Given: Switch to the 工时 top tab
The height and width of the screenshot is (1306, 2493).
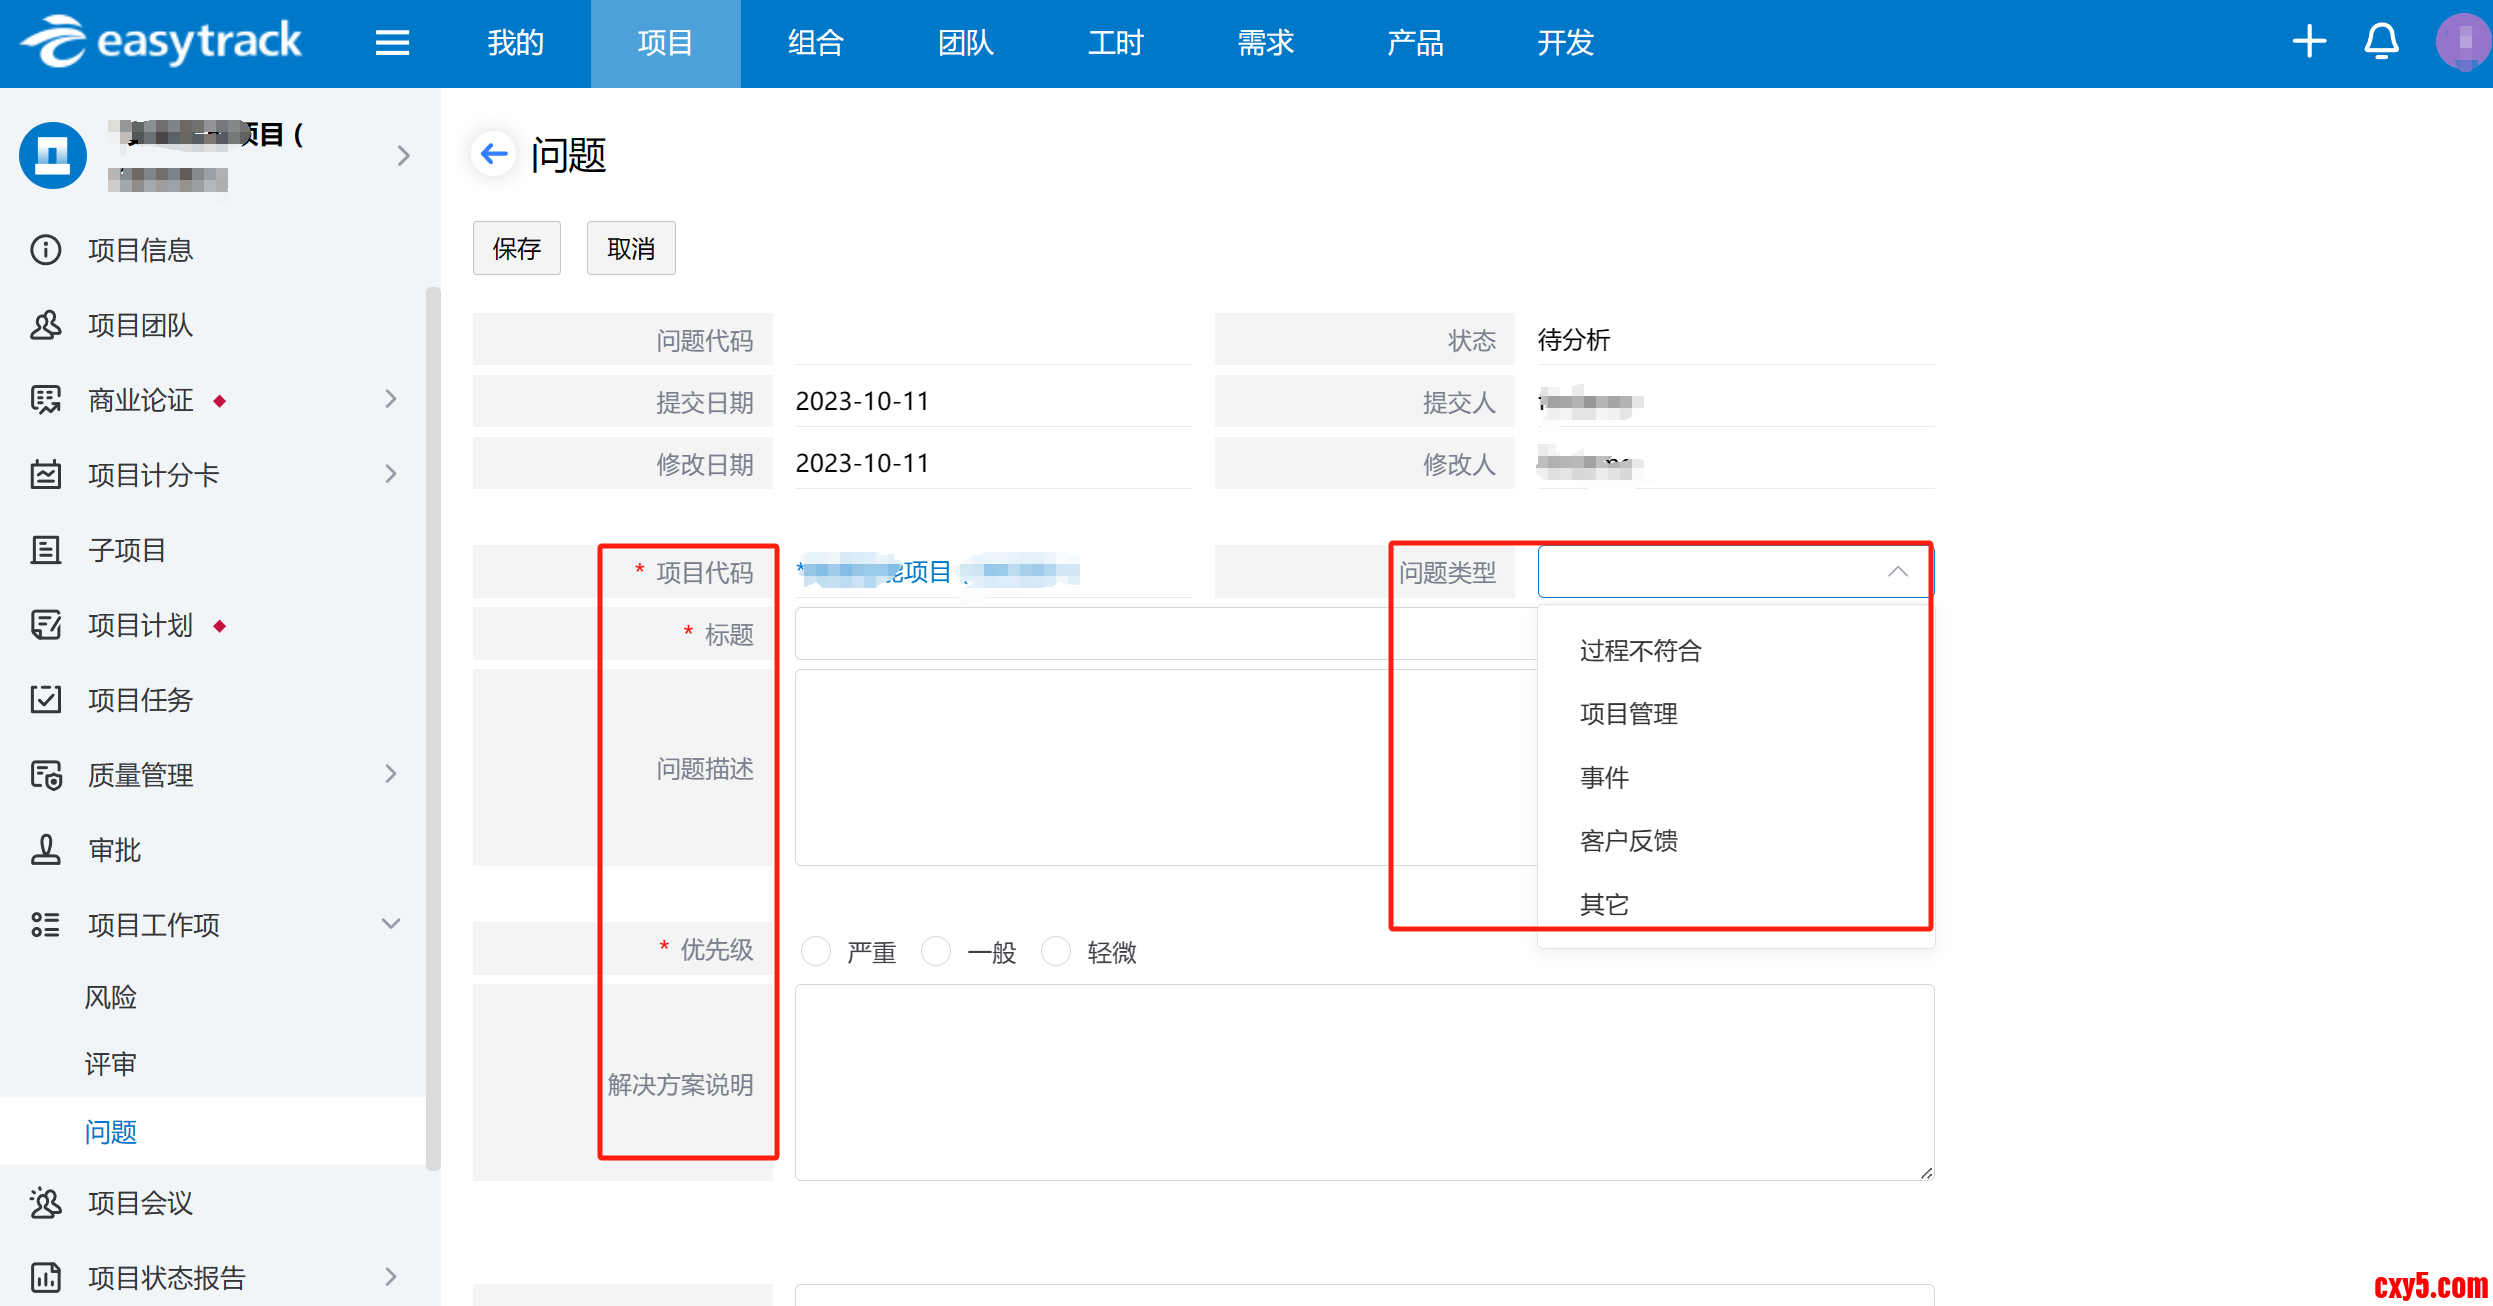Looking at the screenshot, I should tap(1115, 43).
